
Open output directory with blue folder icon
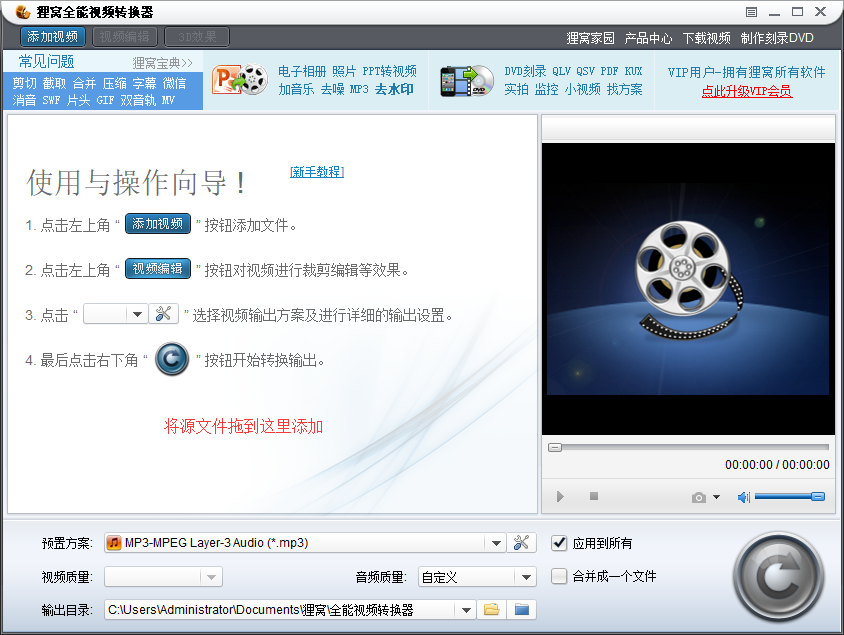point(521,609)
